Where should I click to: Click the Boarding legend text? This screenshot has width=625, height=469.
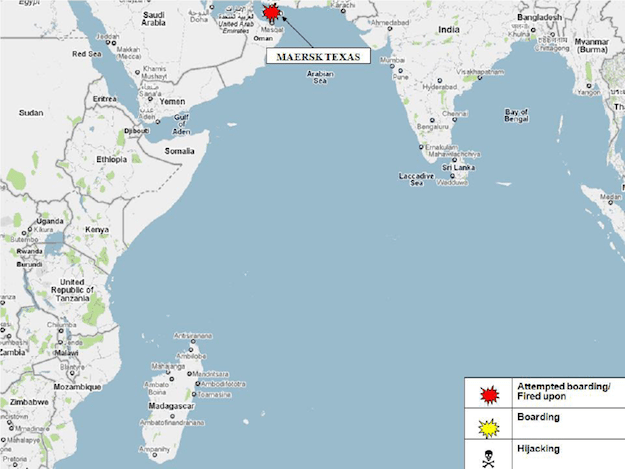[x=538, y=417]
